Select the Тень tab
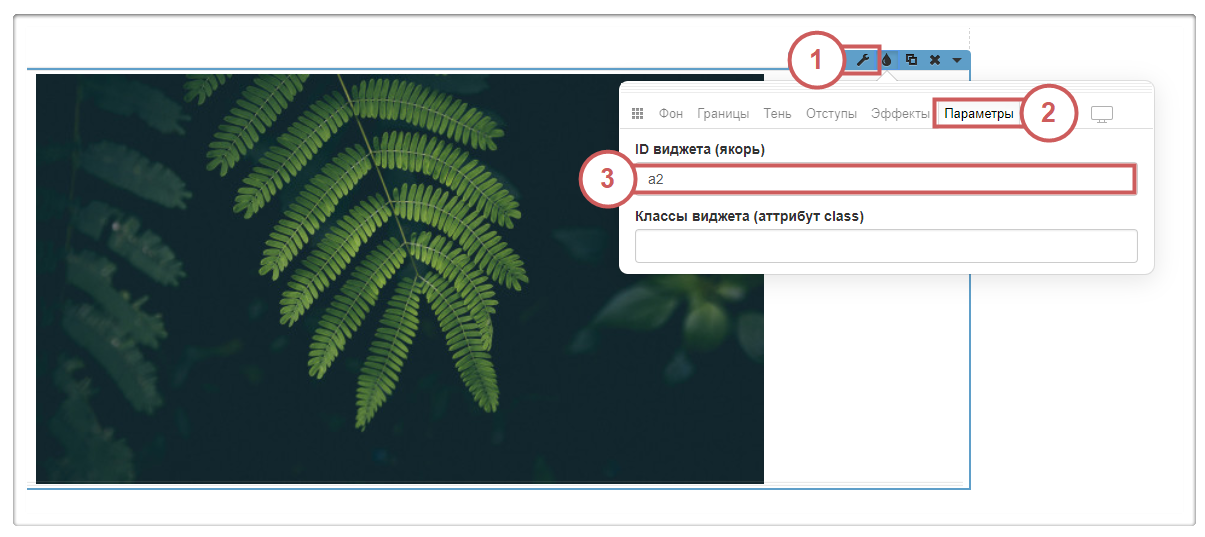The width and height of the screenshot is (1205, 537). [777, 114]
